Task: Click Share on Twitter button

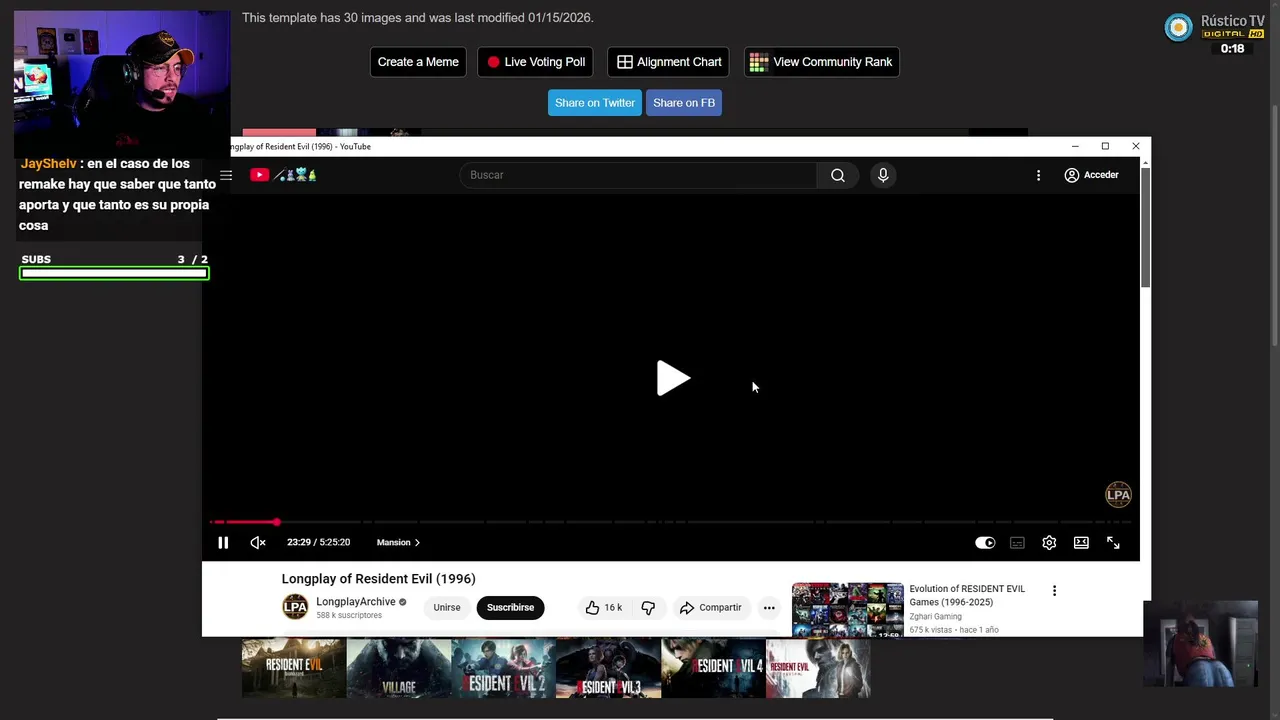Action: point(595,103)
